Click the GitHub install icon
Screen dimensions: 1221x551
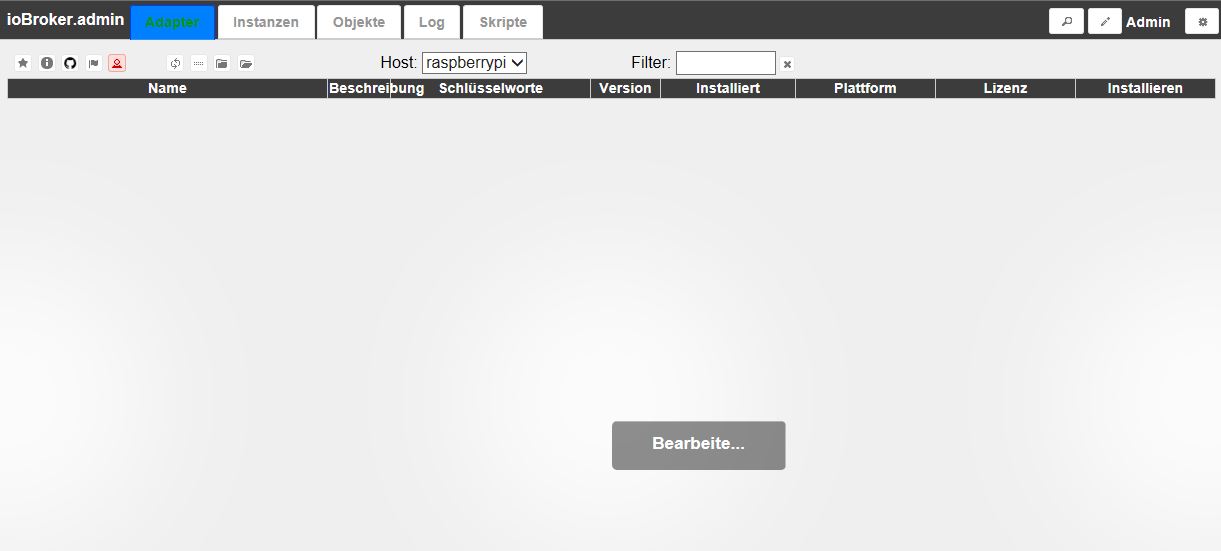[70, 63]
